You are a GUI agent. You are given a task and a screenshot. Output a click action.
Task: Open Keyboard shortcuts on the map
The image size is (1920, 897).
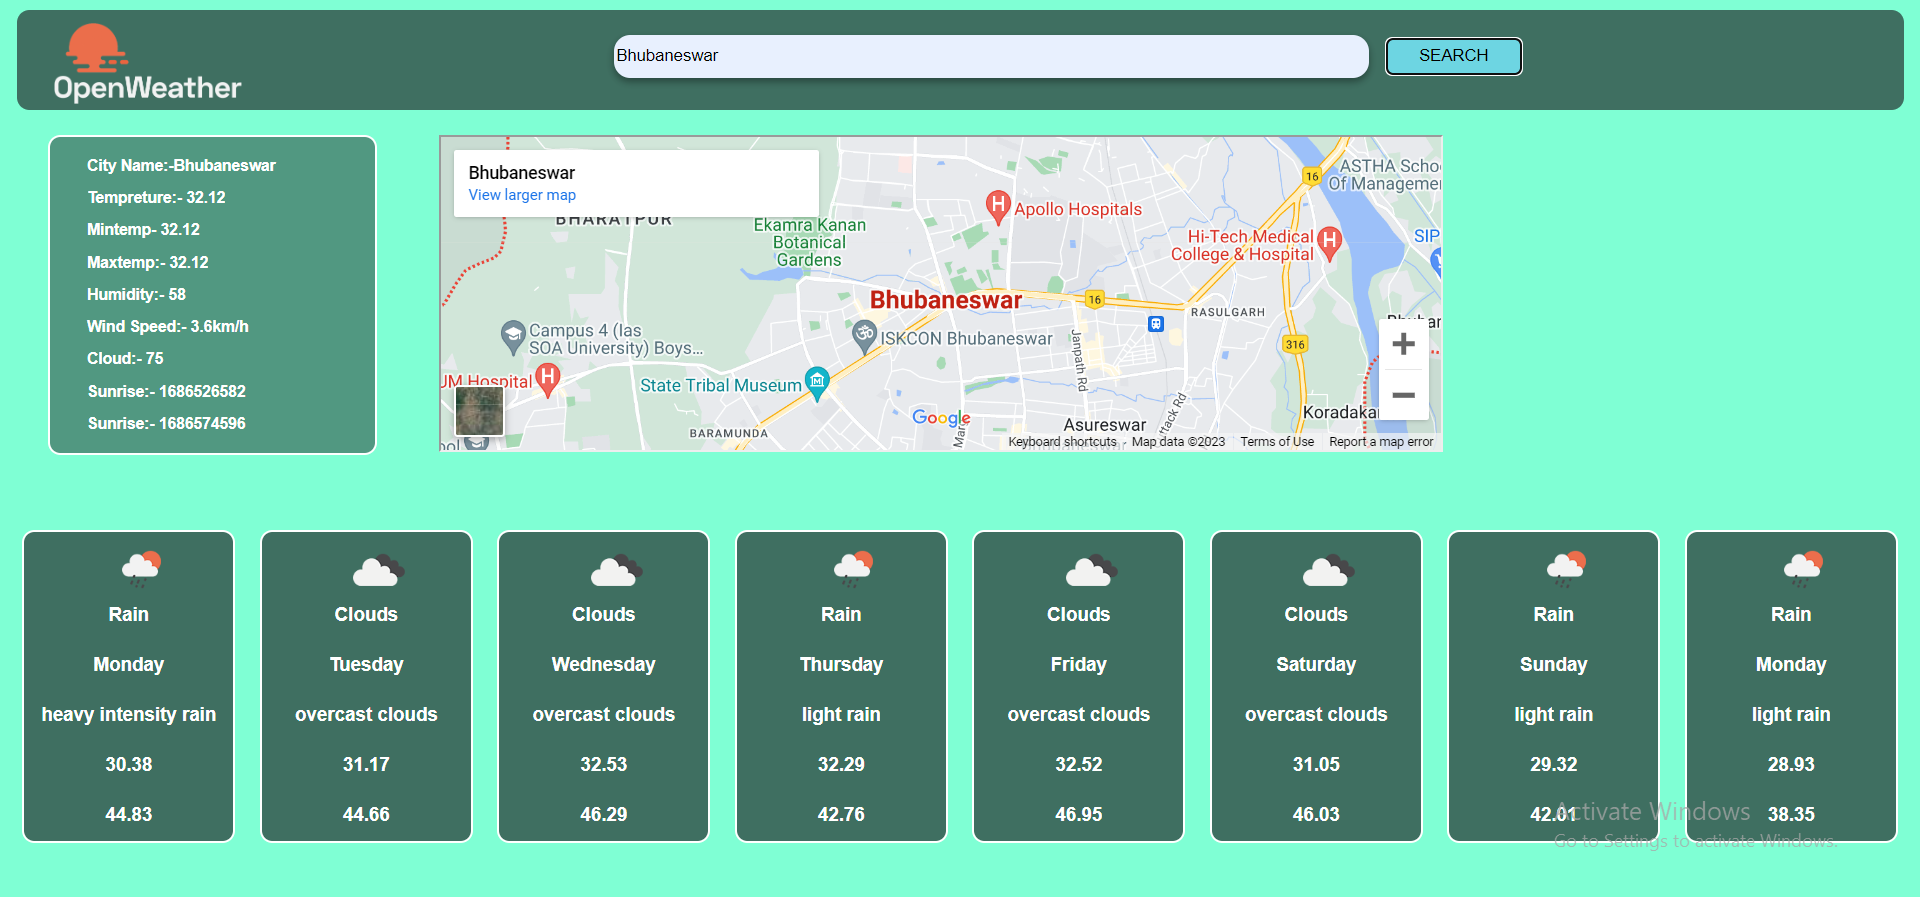click(x=1062, y=442)
